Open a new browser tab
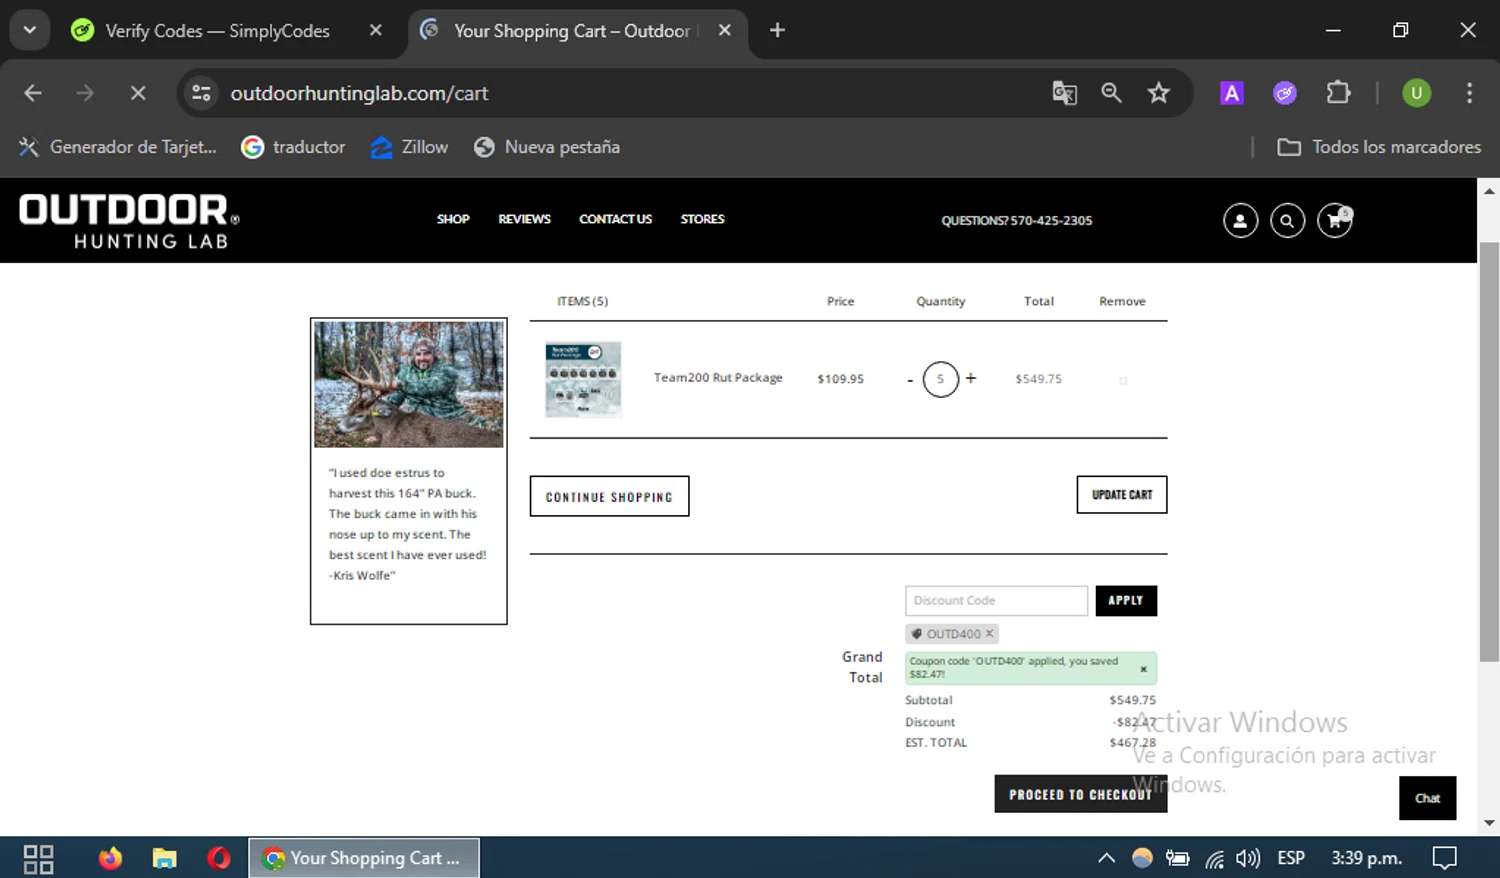Screen dimensions: 1500x878 (777, 30)
